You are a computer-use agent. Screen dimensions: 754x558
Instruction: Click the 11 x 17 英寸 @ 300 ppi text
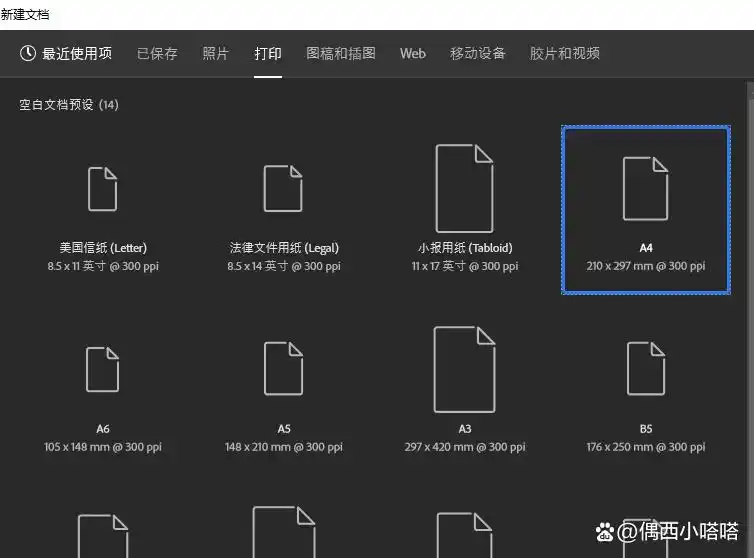[465, 266]
